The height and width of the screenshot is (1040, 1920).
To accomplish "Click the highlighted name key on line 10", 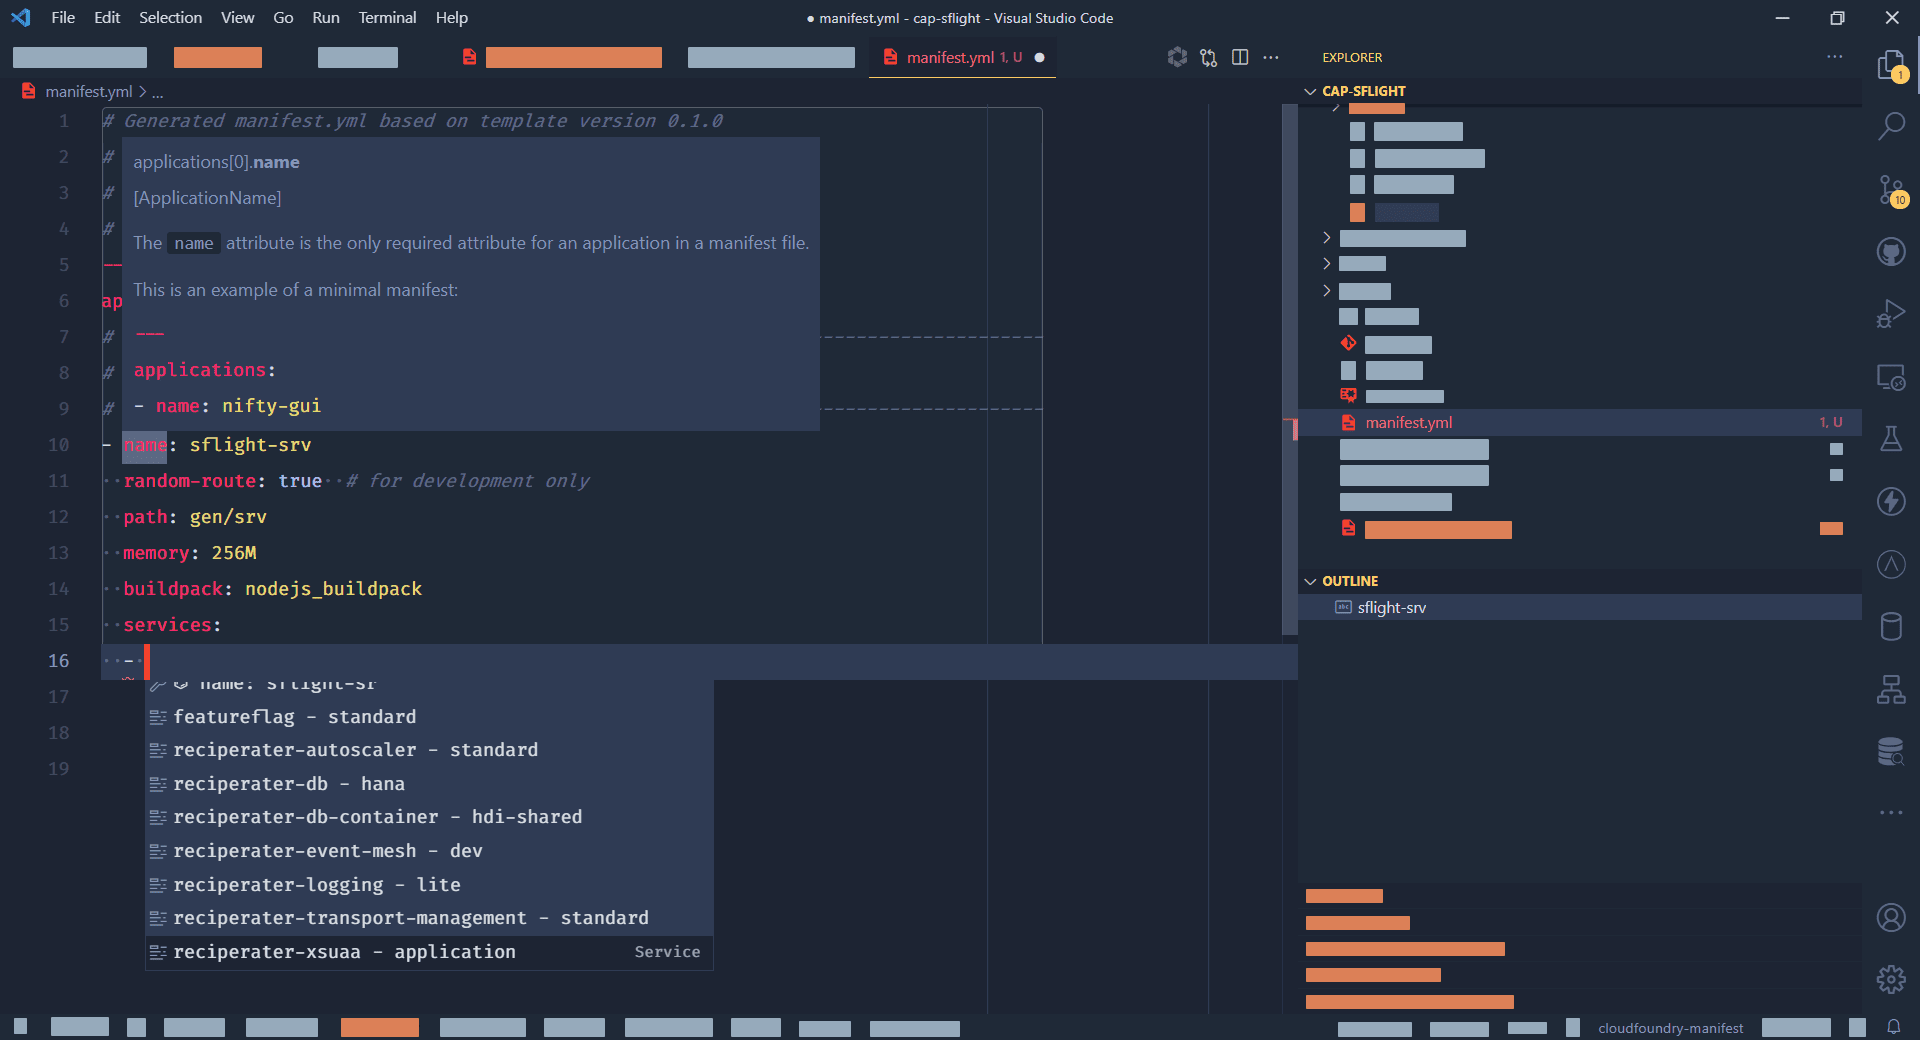I will [x=145, y=445].
